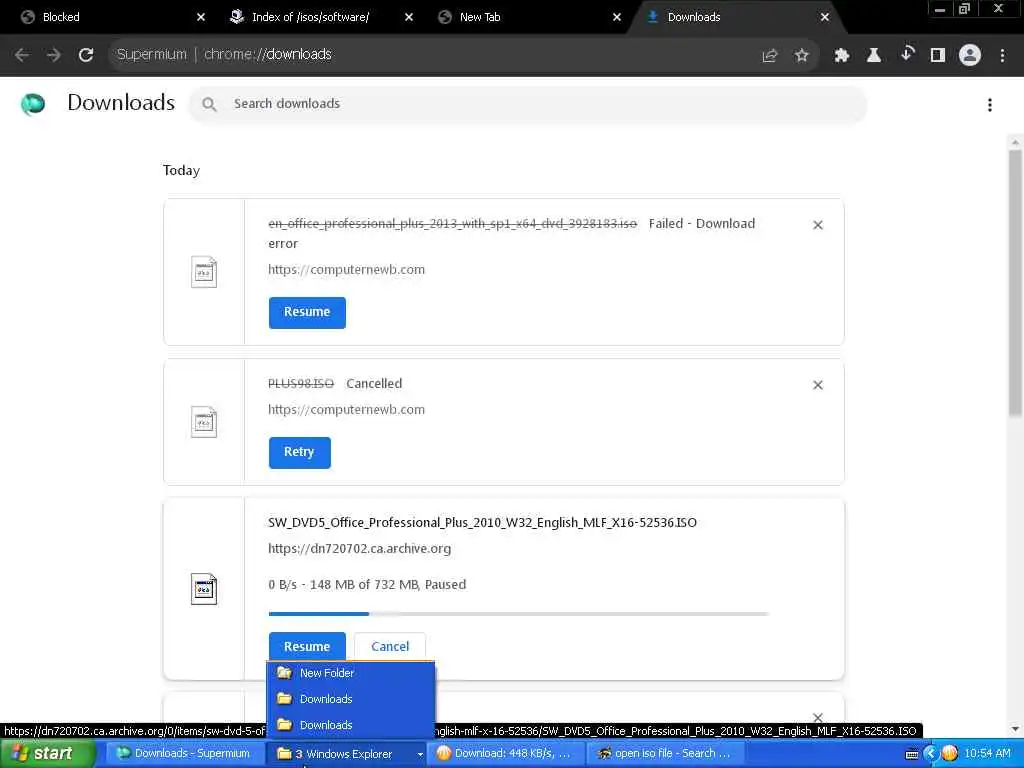Click the file icon of Office 2013 ISO
1024x768 pixels.
coord(204,272)
